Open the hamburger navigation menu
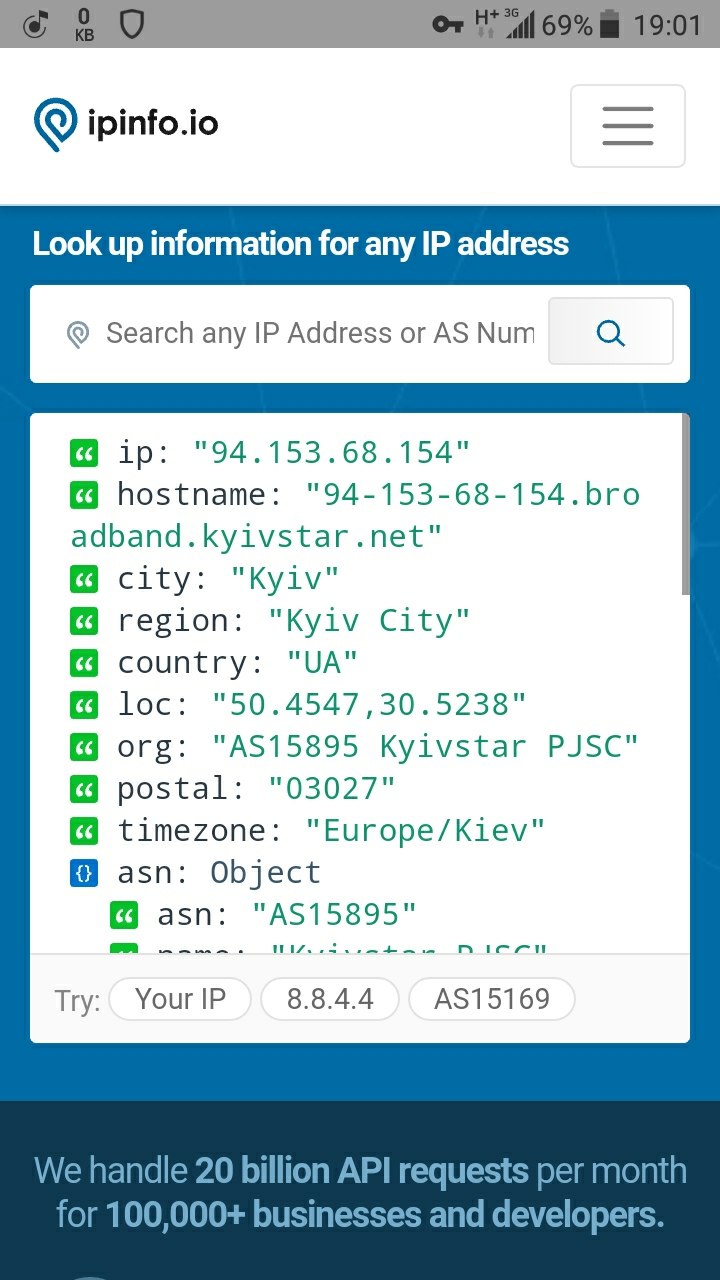 point(628,126)
